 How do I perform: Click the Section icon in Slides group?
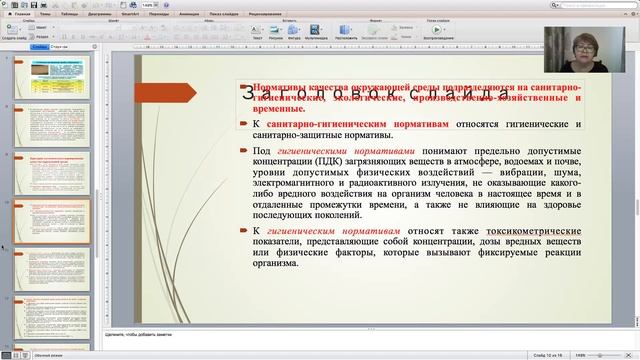click(31, 36)
